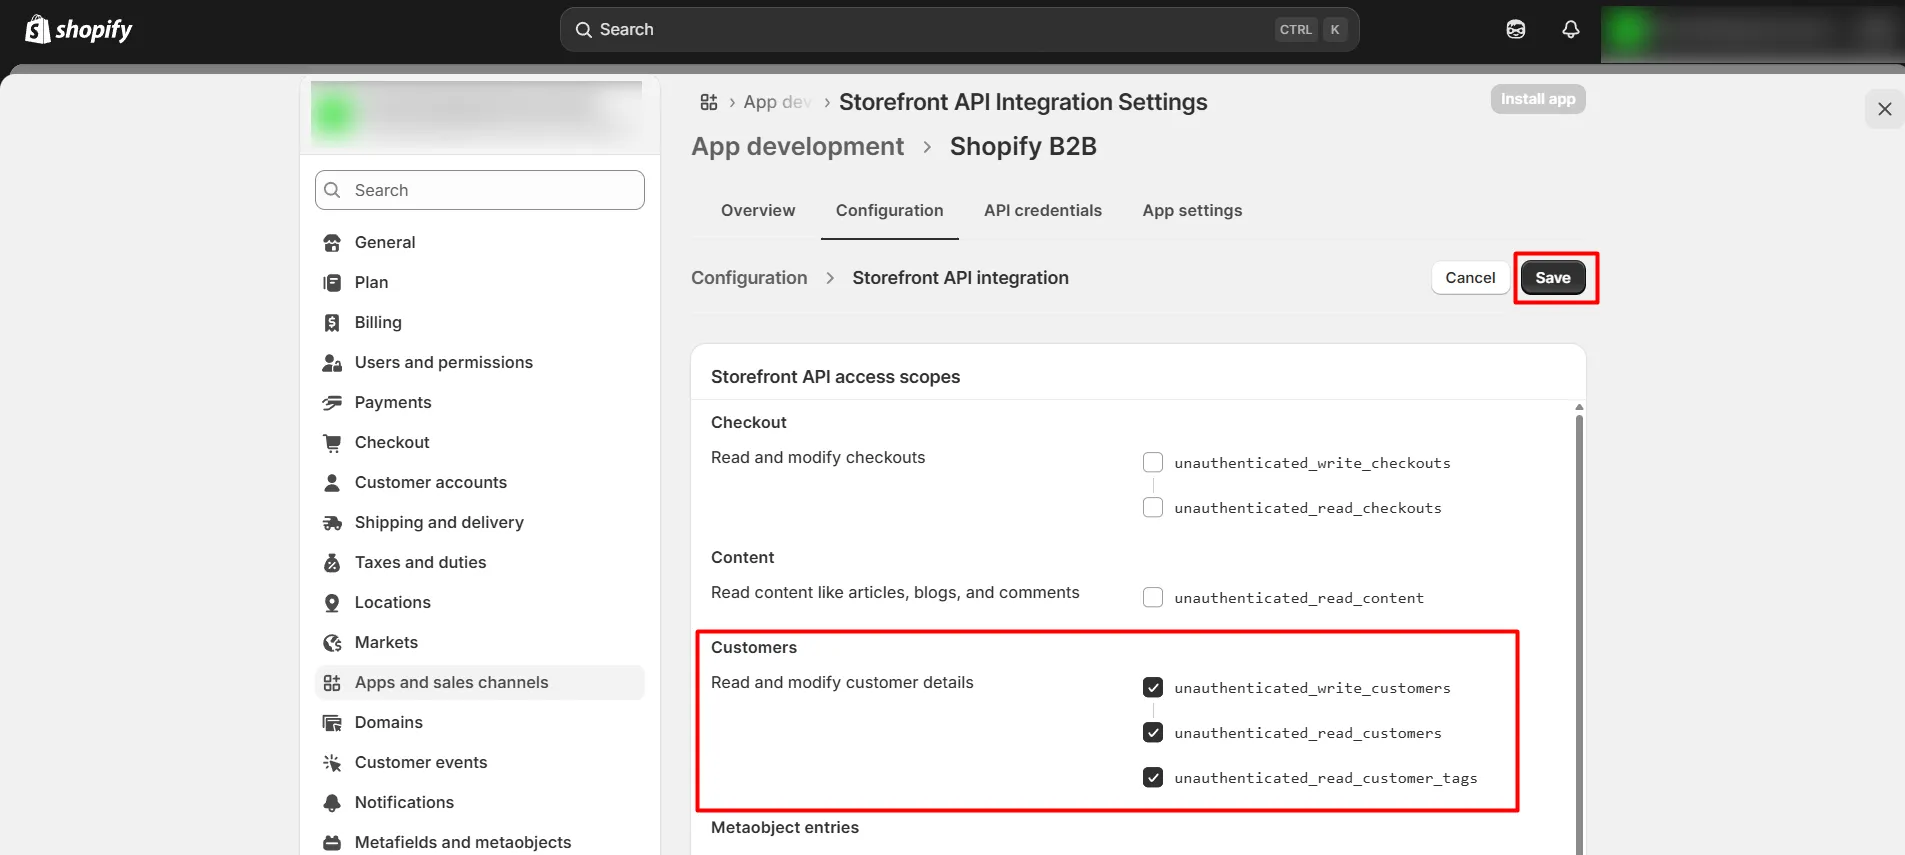Click the Apps and sales channels icon
Image resolution: width=1905 pixels, height=855 pixels.
tap(332, 683)
